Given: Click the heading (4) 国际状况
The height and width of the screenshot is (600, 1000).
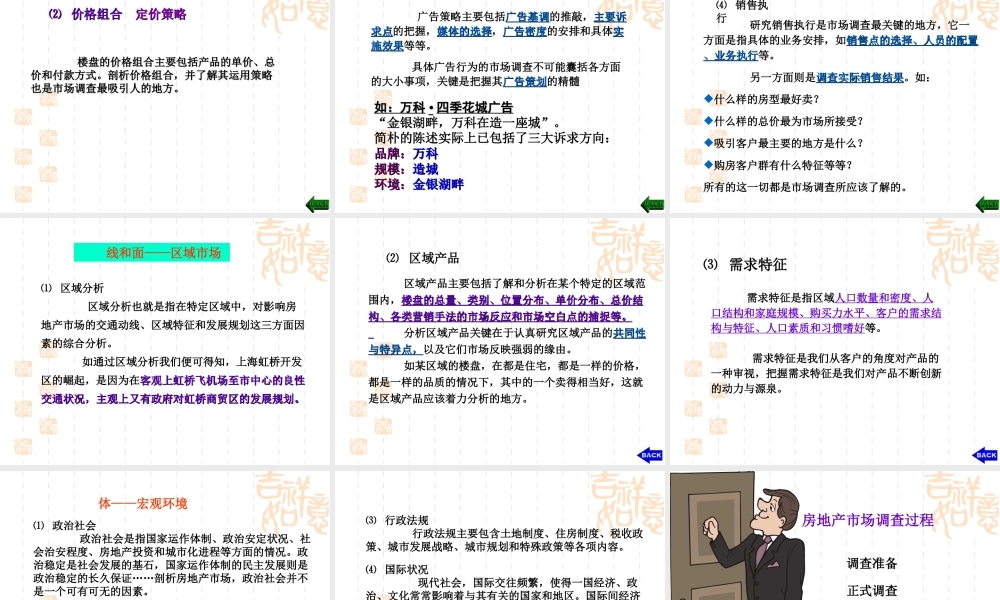Looking at the screenshot, I should pos(397,569).
